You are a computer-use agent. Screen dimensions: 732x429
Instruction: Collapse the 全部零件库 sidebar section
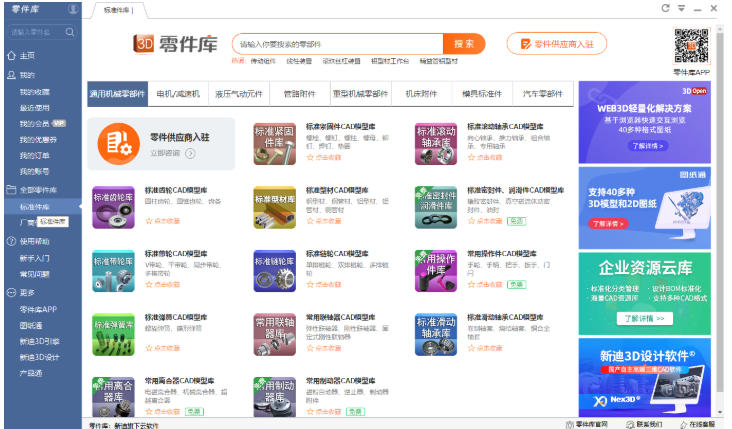[38, 190]
